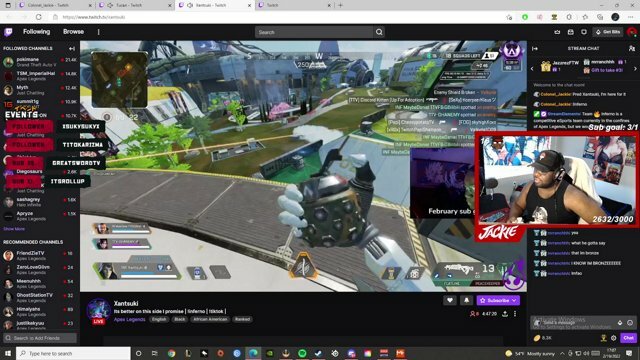Open Prime Loot crown icon
Viewport: 640px width, 360px height.
click(x=557, y=32)
